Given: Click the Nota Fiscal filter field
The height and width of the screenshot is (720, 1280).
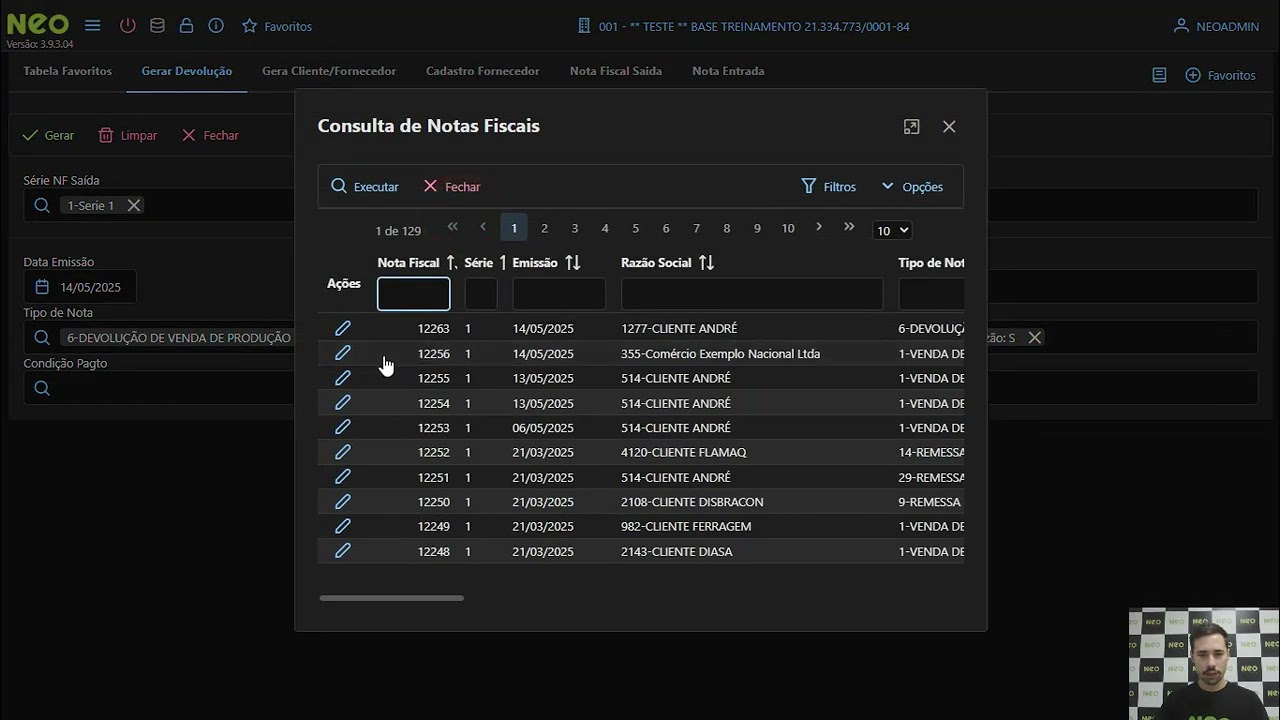Looking at the screenshot, I should pos(413,294).
